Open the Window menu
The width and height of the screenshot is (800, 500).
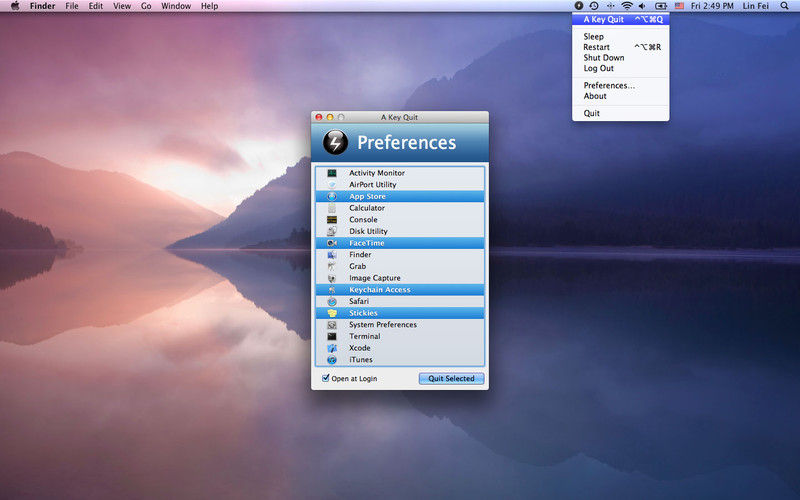176,6
